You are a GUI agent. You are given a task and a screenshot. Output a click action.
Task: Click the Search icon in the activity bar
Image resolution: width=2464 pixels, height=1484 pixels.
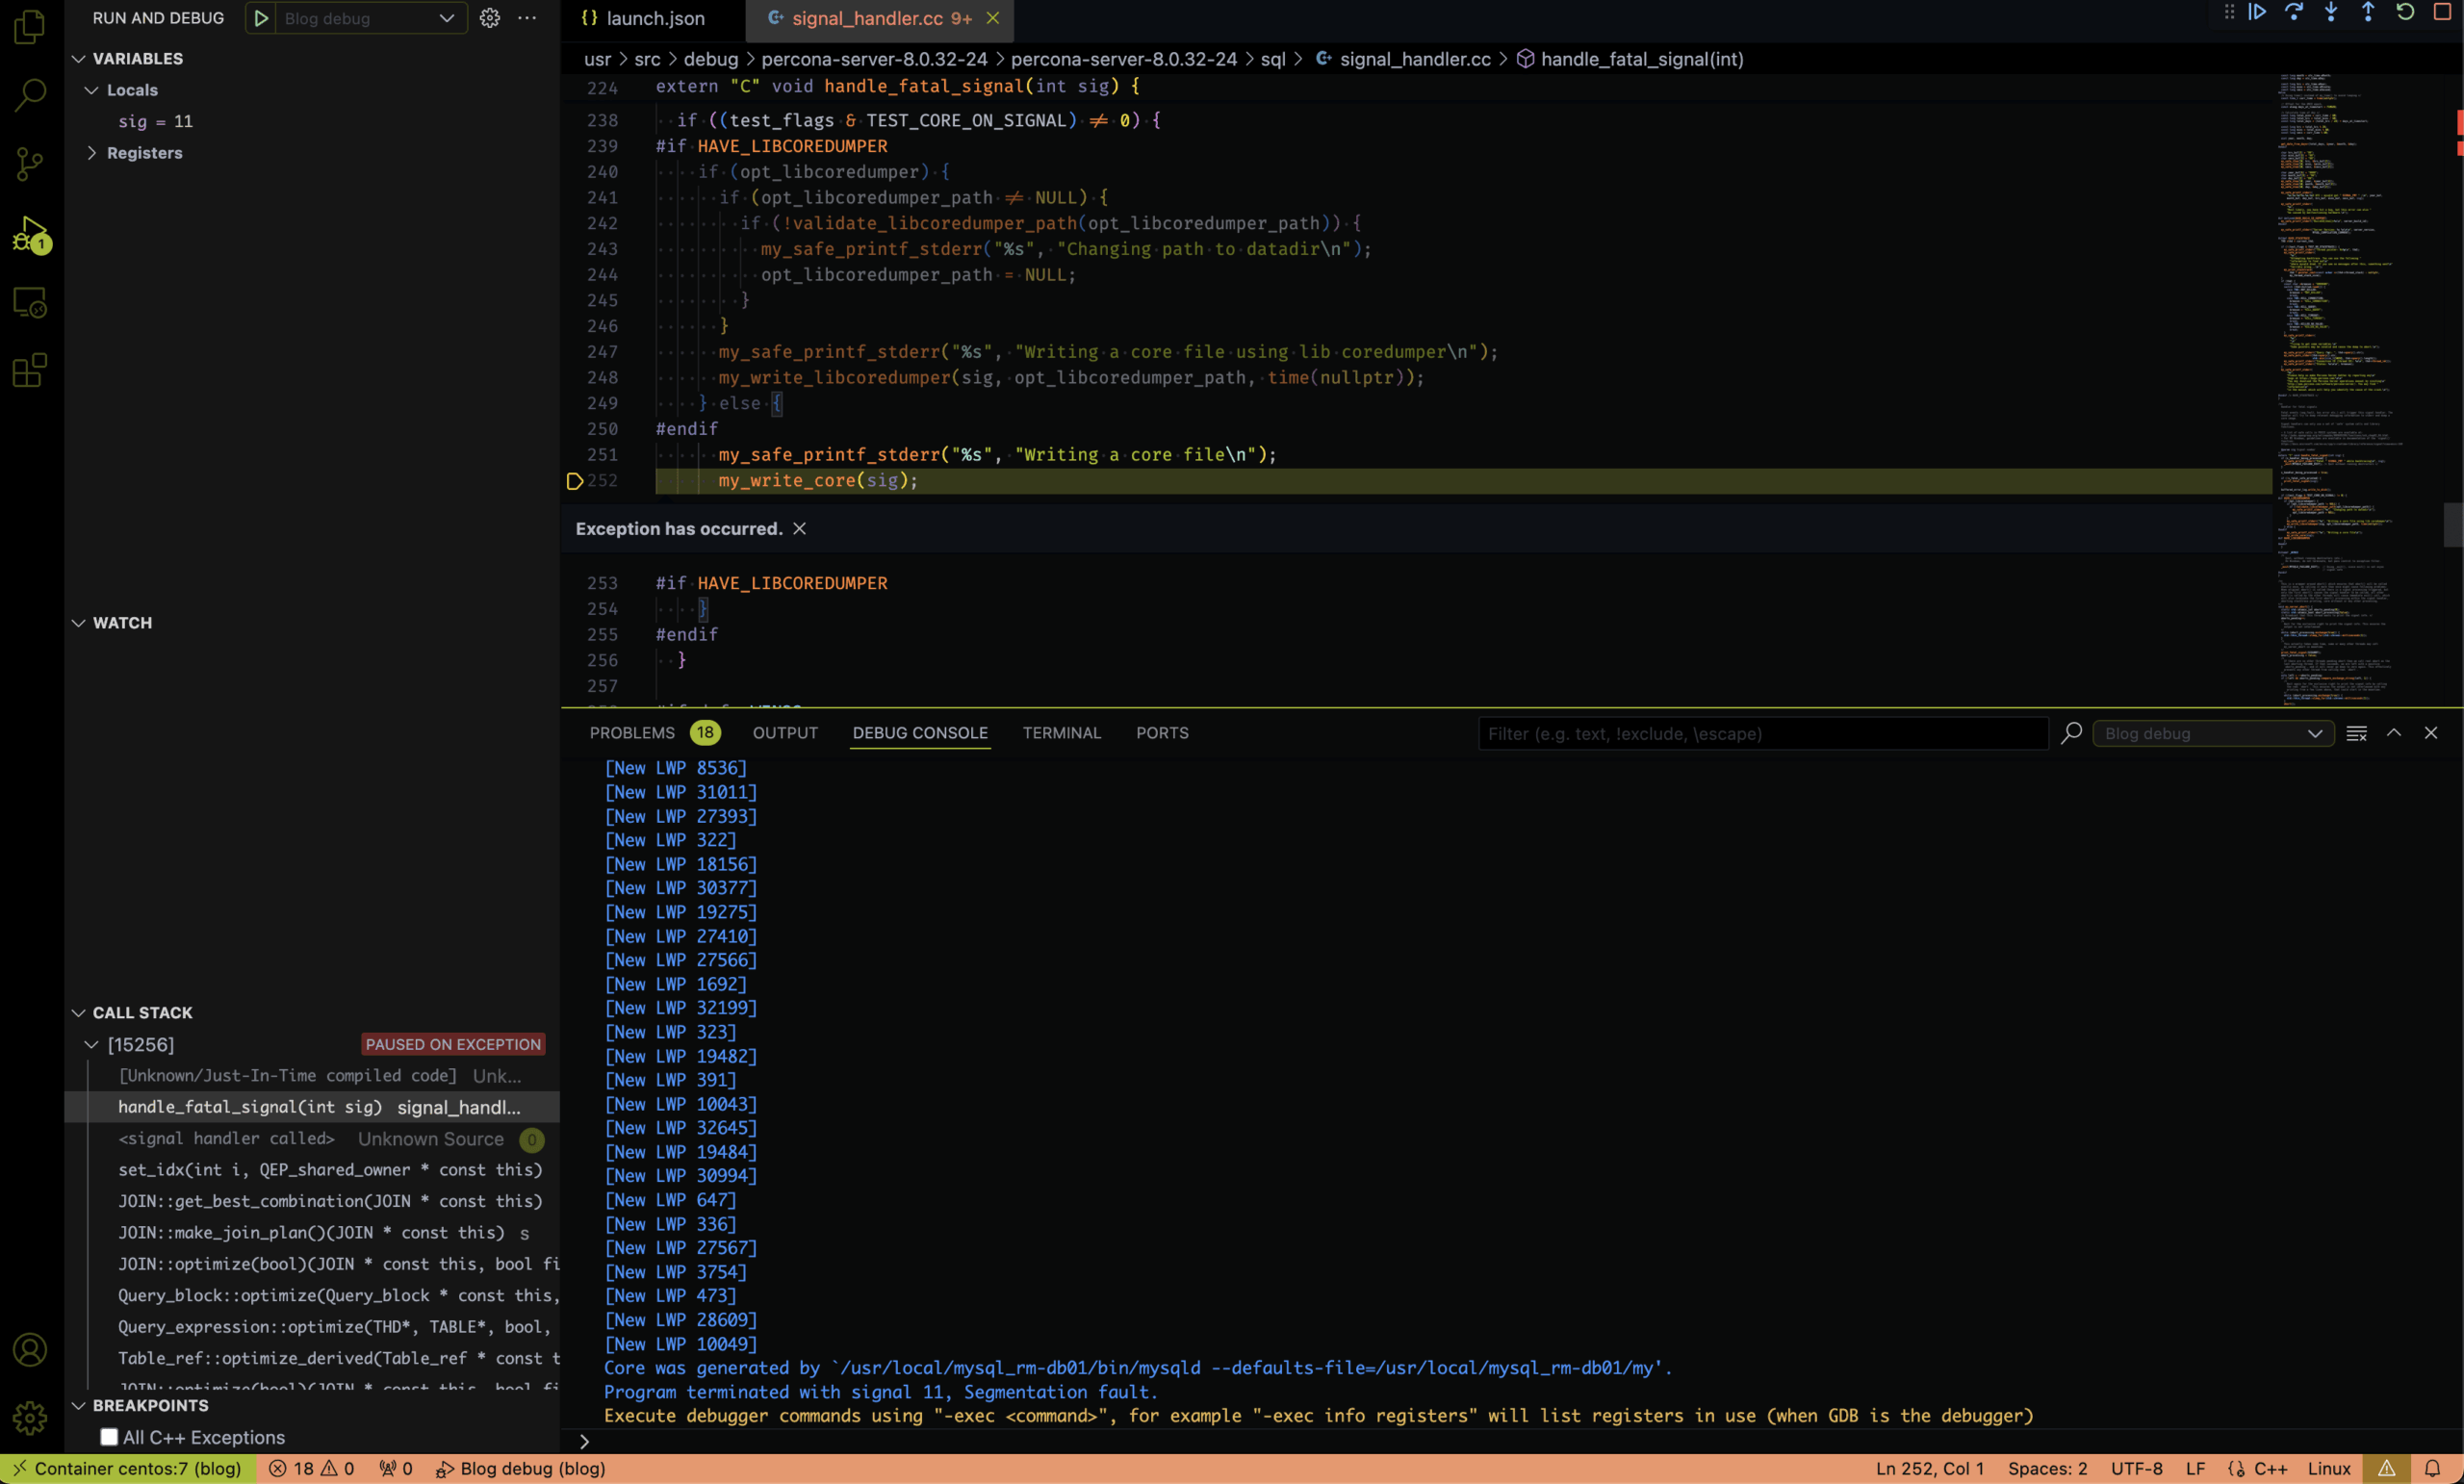(x=29, y=94)
